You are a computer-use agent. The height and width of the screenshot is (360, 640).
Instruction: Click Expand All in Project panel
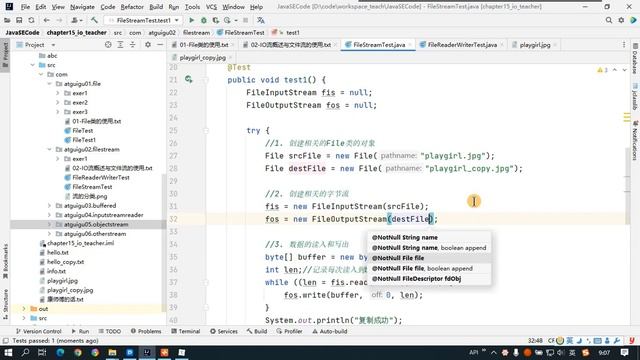point(120,44)
